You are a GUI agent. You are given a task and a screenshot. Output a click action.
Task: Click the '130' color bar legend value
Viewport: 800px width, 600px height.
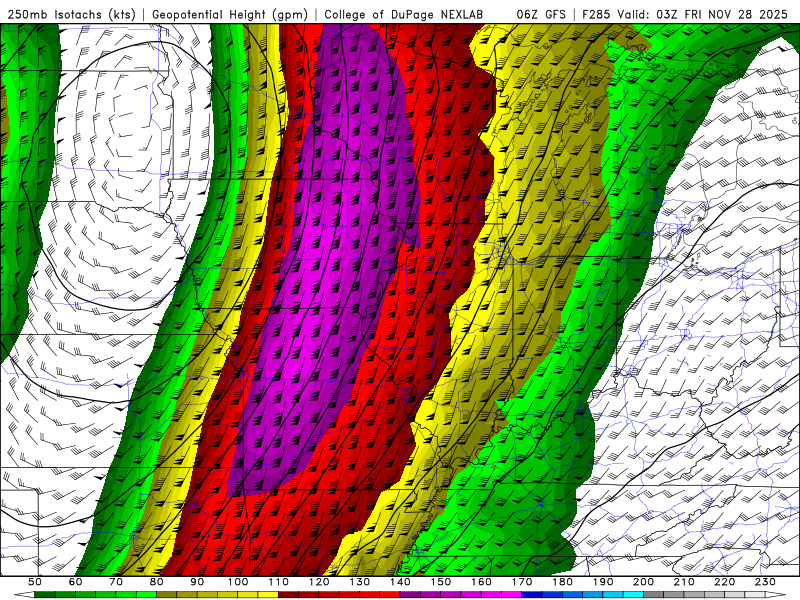pyautogui.click(x=360, y=582)
